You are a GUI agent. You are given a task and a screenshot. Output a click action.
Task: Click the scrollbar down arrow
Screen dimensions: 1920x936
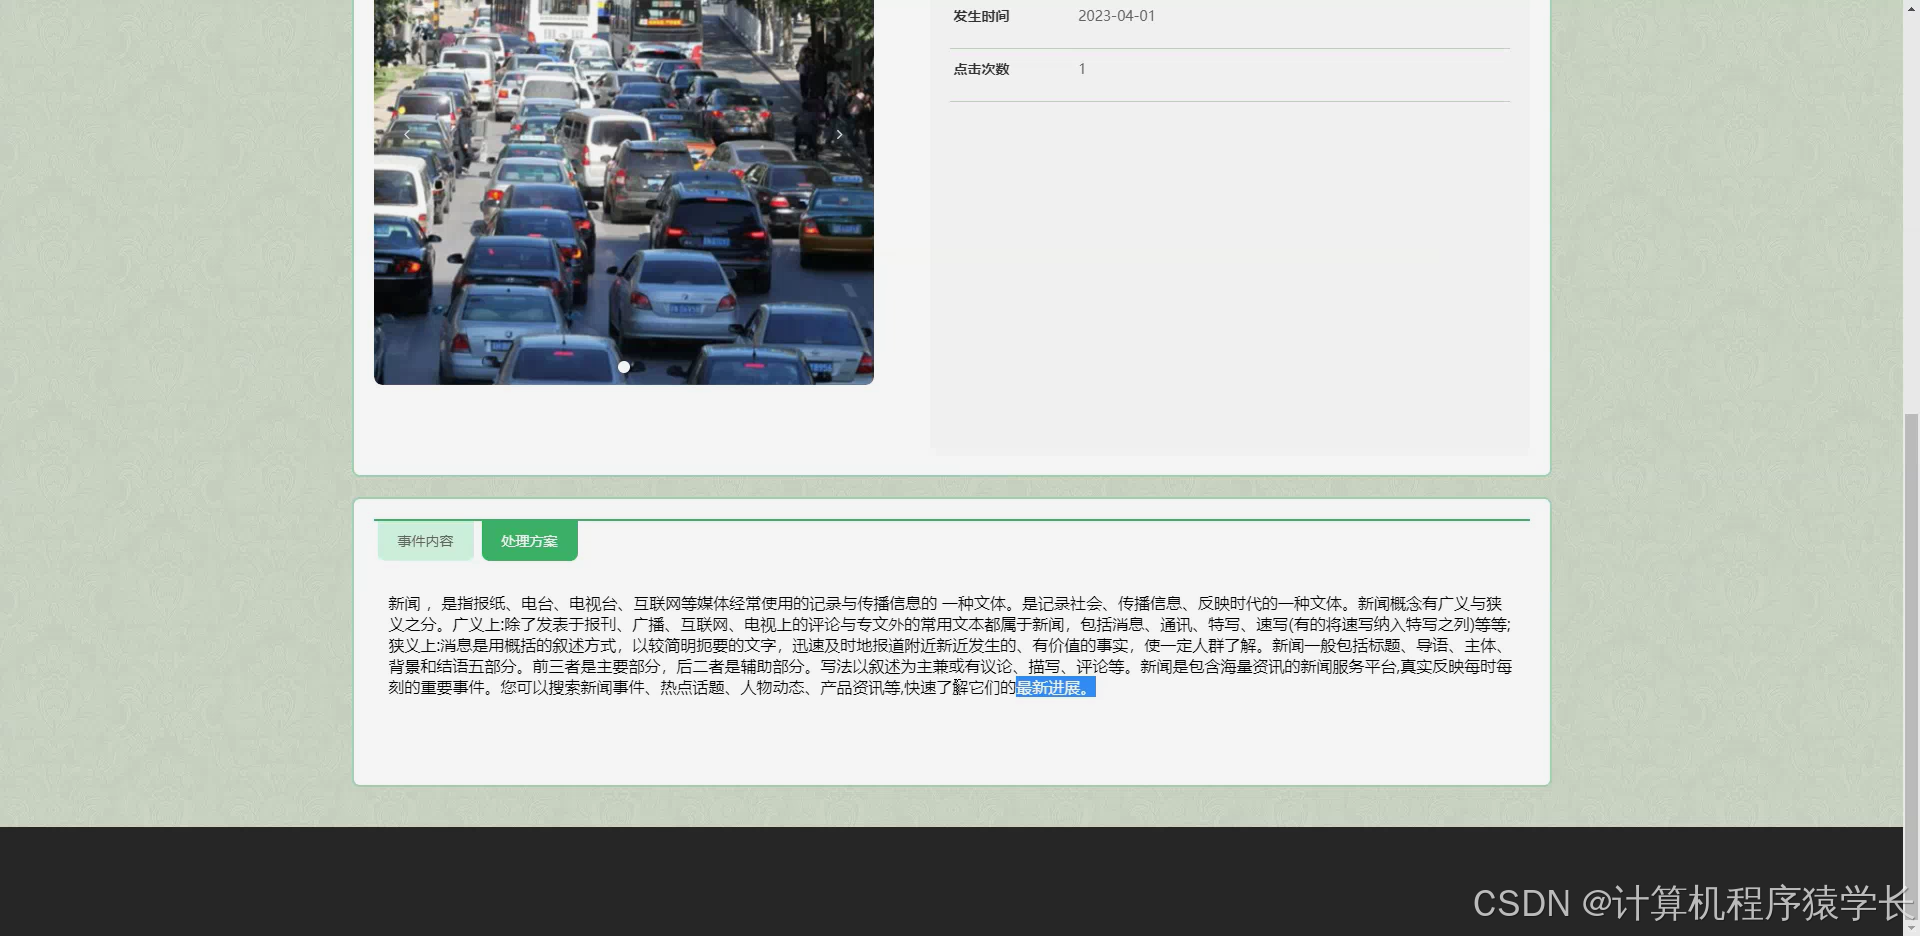tap(1911, 928)
